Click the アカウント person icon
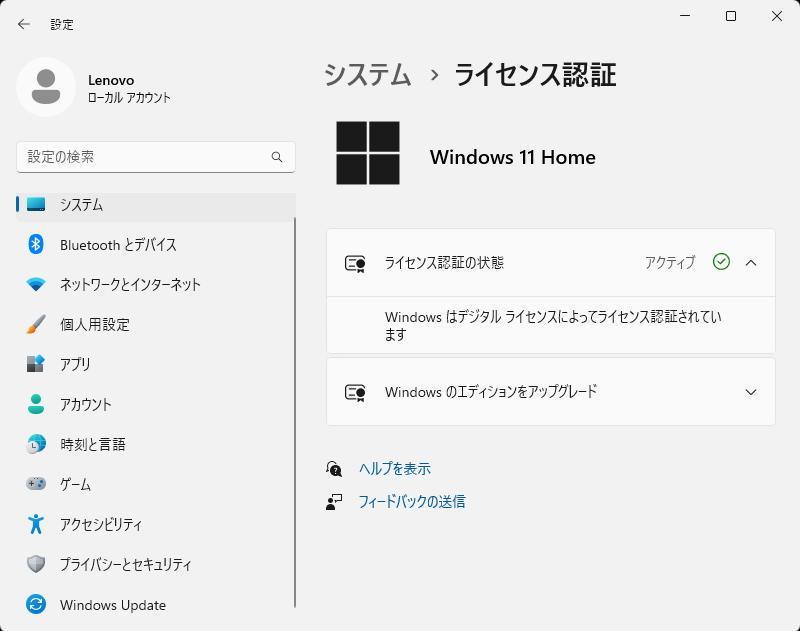This screenshot has height=631, width=800. (x=36, y=404)
